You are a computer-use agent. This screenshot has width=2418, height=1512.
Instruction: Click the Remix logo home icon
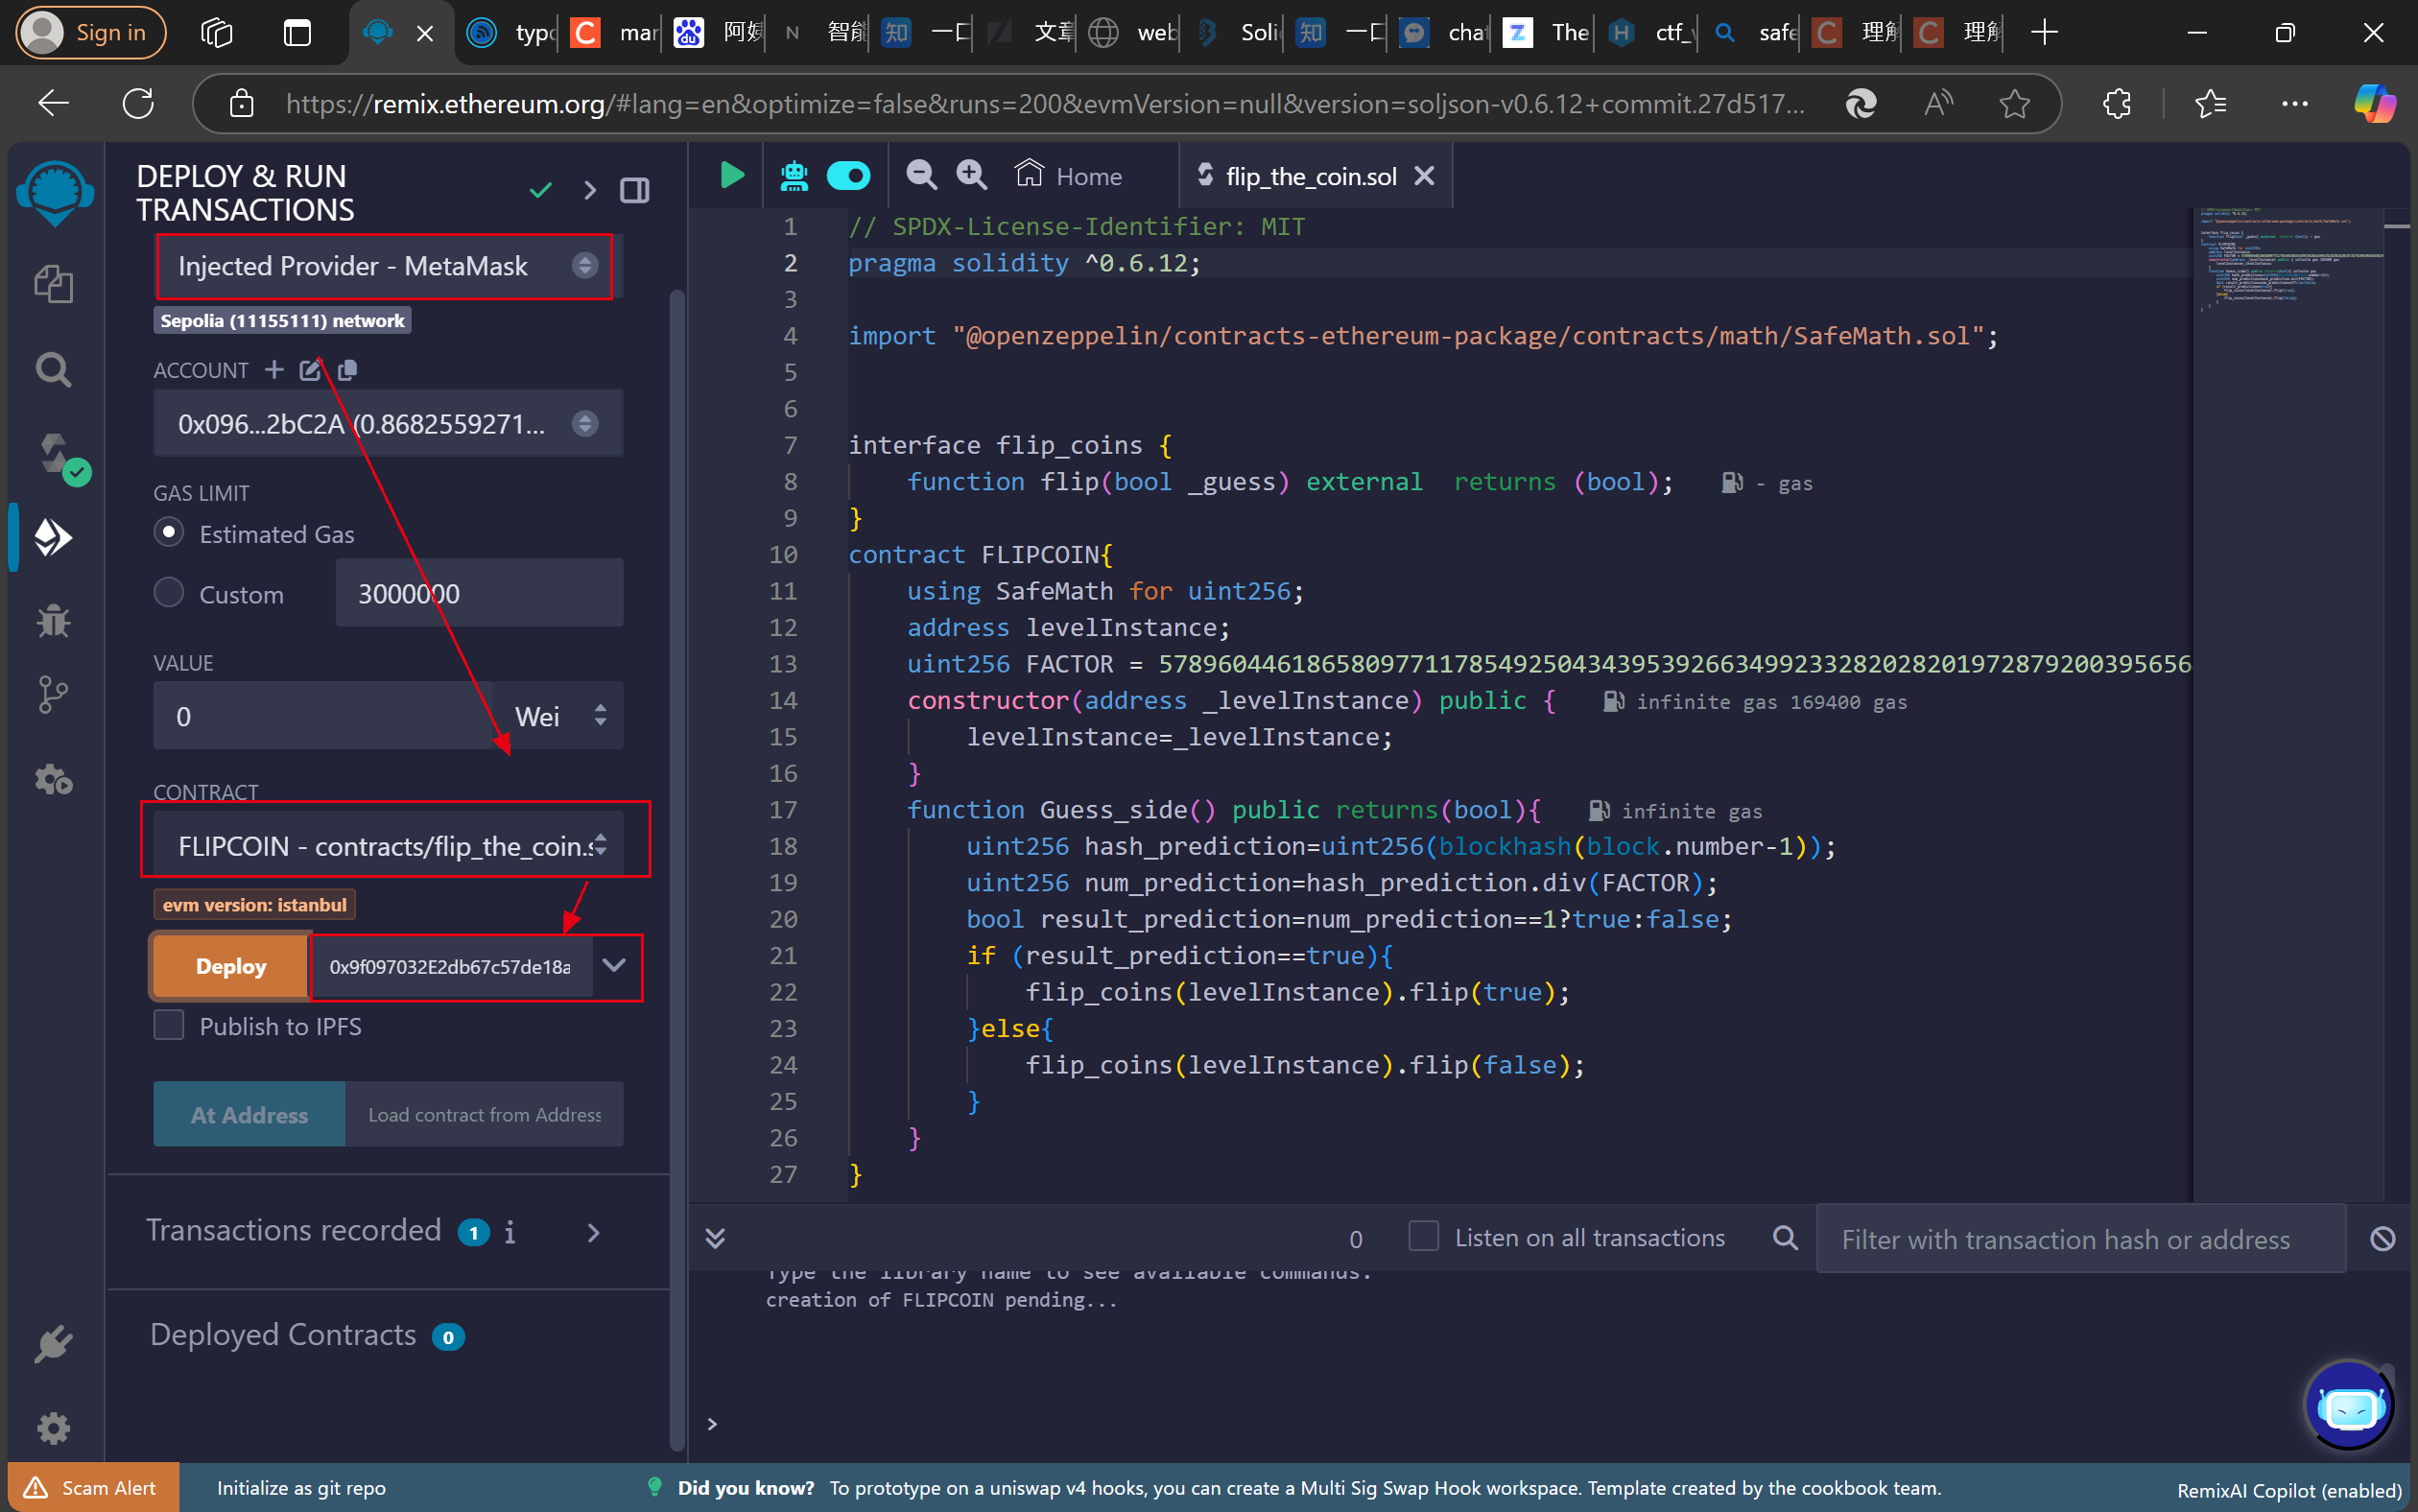point(55,192)
